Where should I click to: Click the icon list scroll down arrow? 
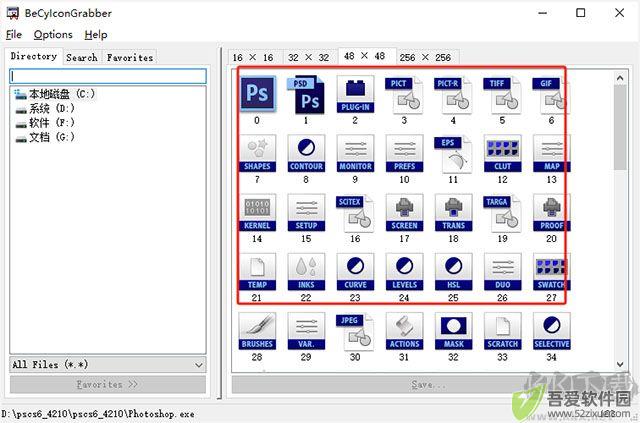[620, 364]
